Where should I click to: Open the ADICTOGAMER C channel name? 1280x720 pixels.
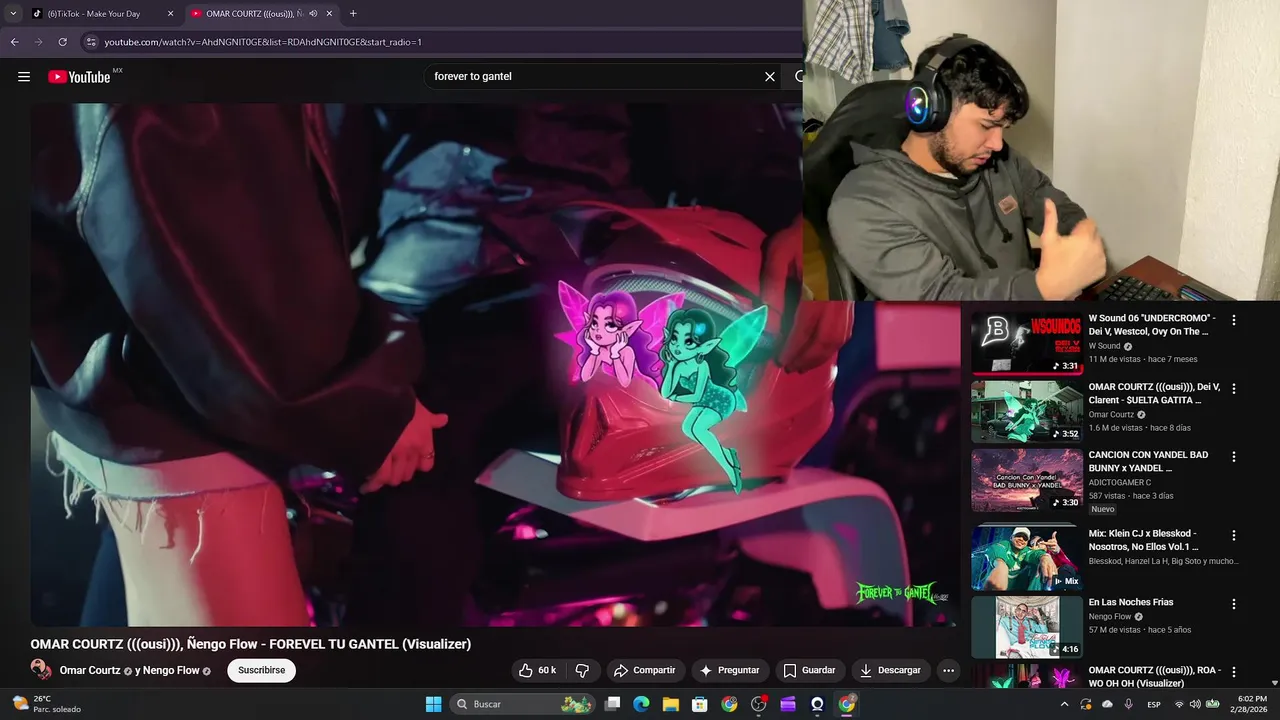[x=1119, y=482]
